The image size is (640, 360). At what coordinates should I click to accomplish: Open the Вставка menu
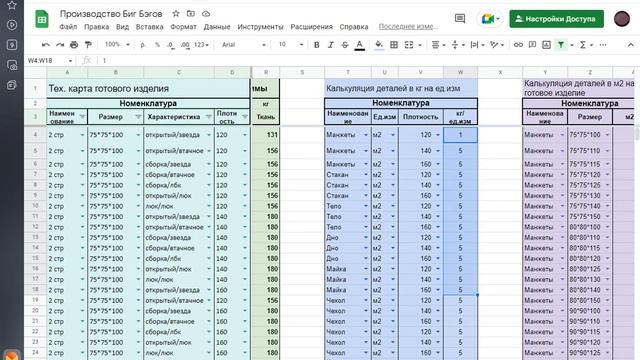149,27
